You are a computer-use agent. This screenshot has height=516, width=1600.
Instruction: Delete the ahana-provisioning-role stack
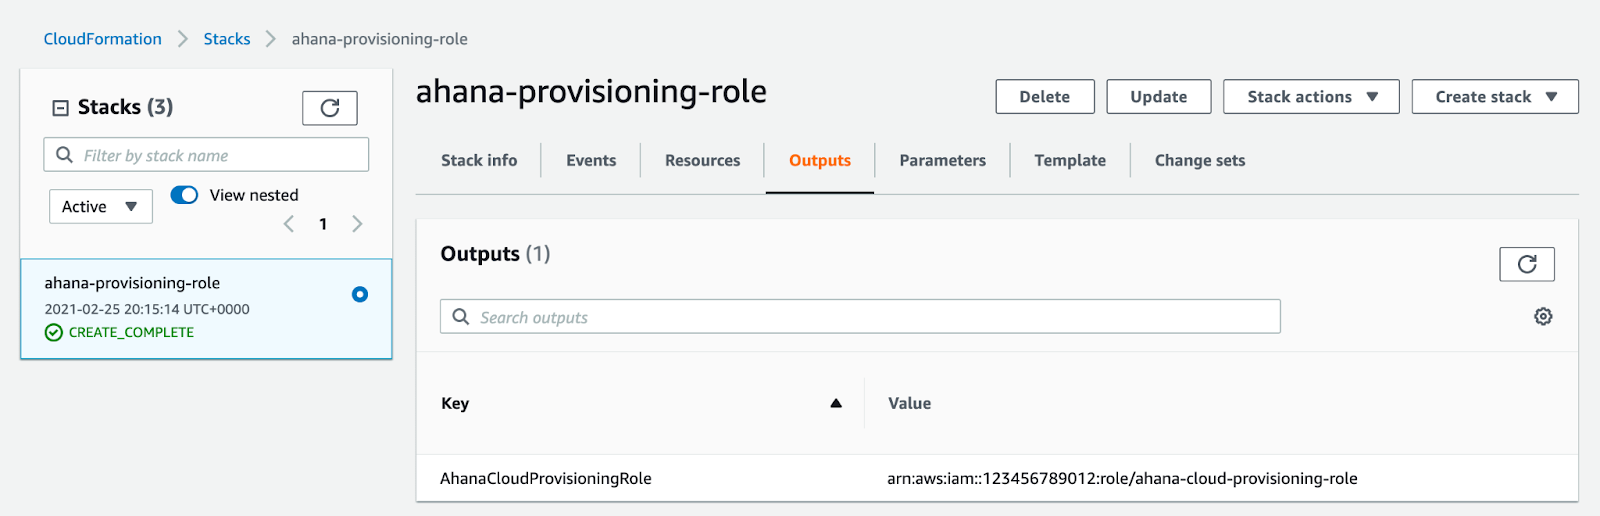click(x=1044, y=97)
